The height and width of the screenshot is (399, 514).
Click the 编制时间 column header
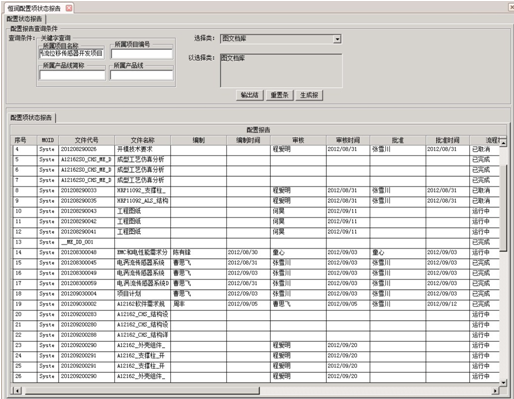(x=248, y=140)
